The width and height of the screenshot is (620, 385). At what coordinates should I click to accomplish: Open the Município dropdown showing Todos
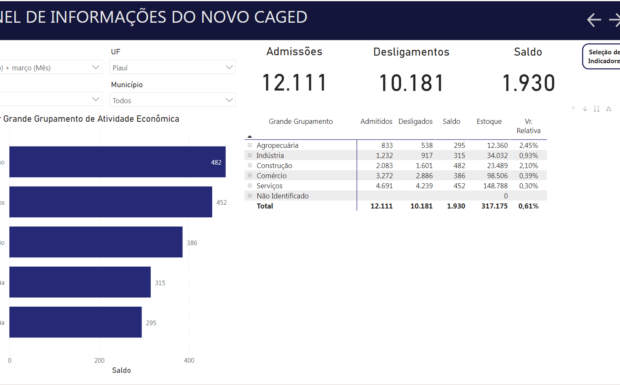pyautogui.click(x=172, y=100)
